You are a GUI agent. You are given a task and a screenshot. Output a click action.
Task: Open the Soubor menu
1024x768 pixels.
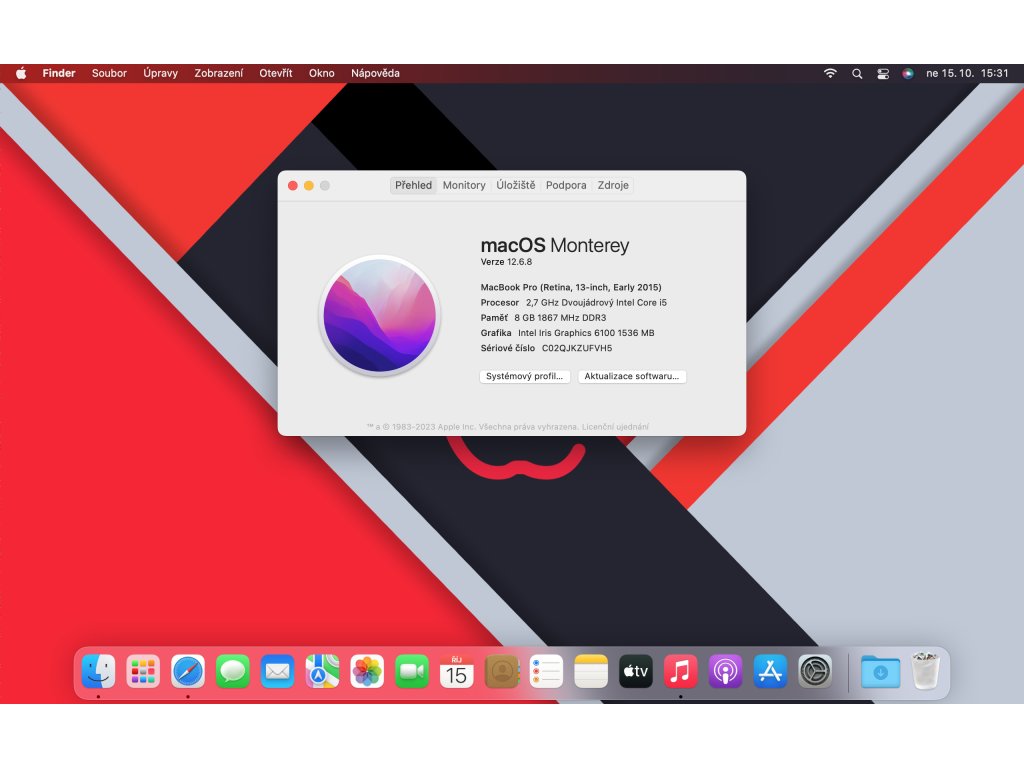pos(109,73)
